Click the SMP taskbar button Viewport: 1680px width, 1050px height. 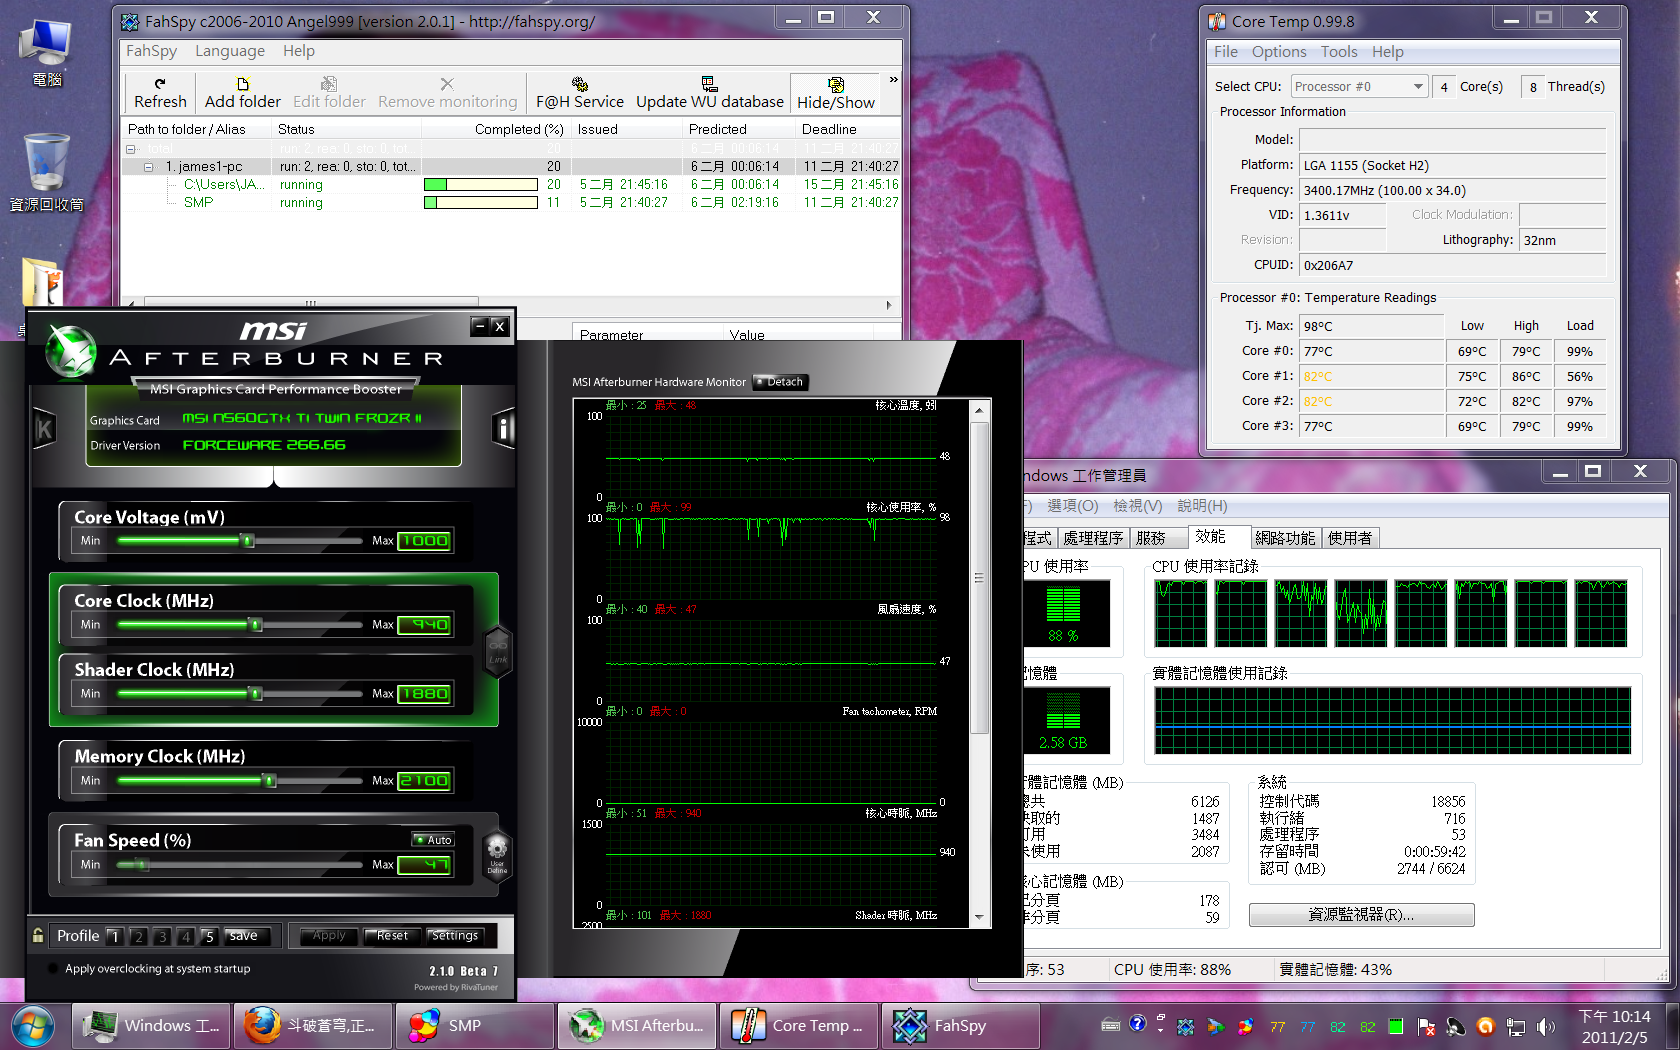pyautogui.click(x=475, y=1026)
